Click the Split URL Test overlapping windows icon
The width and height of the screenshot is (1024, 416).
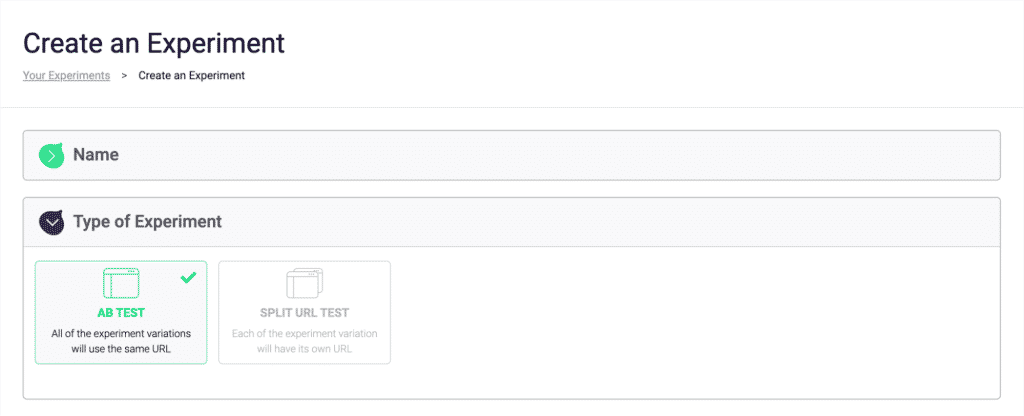pyautogui.click(x=304, y=284)
